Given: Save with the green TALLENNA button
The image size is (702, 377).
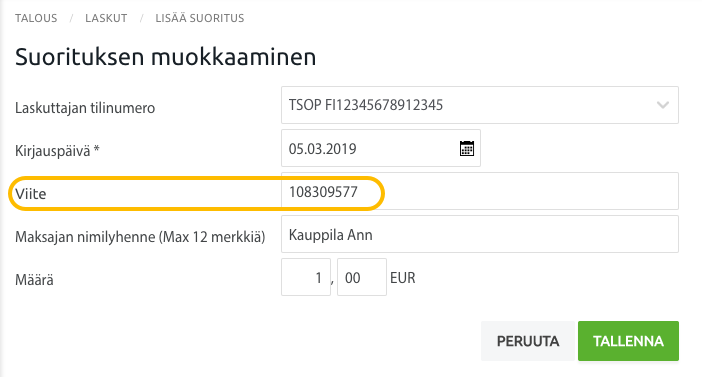Looking at the screenshot, I should point(629,341).
